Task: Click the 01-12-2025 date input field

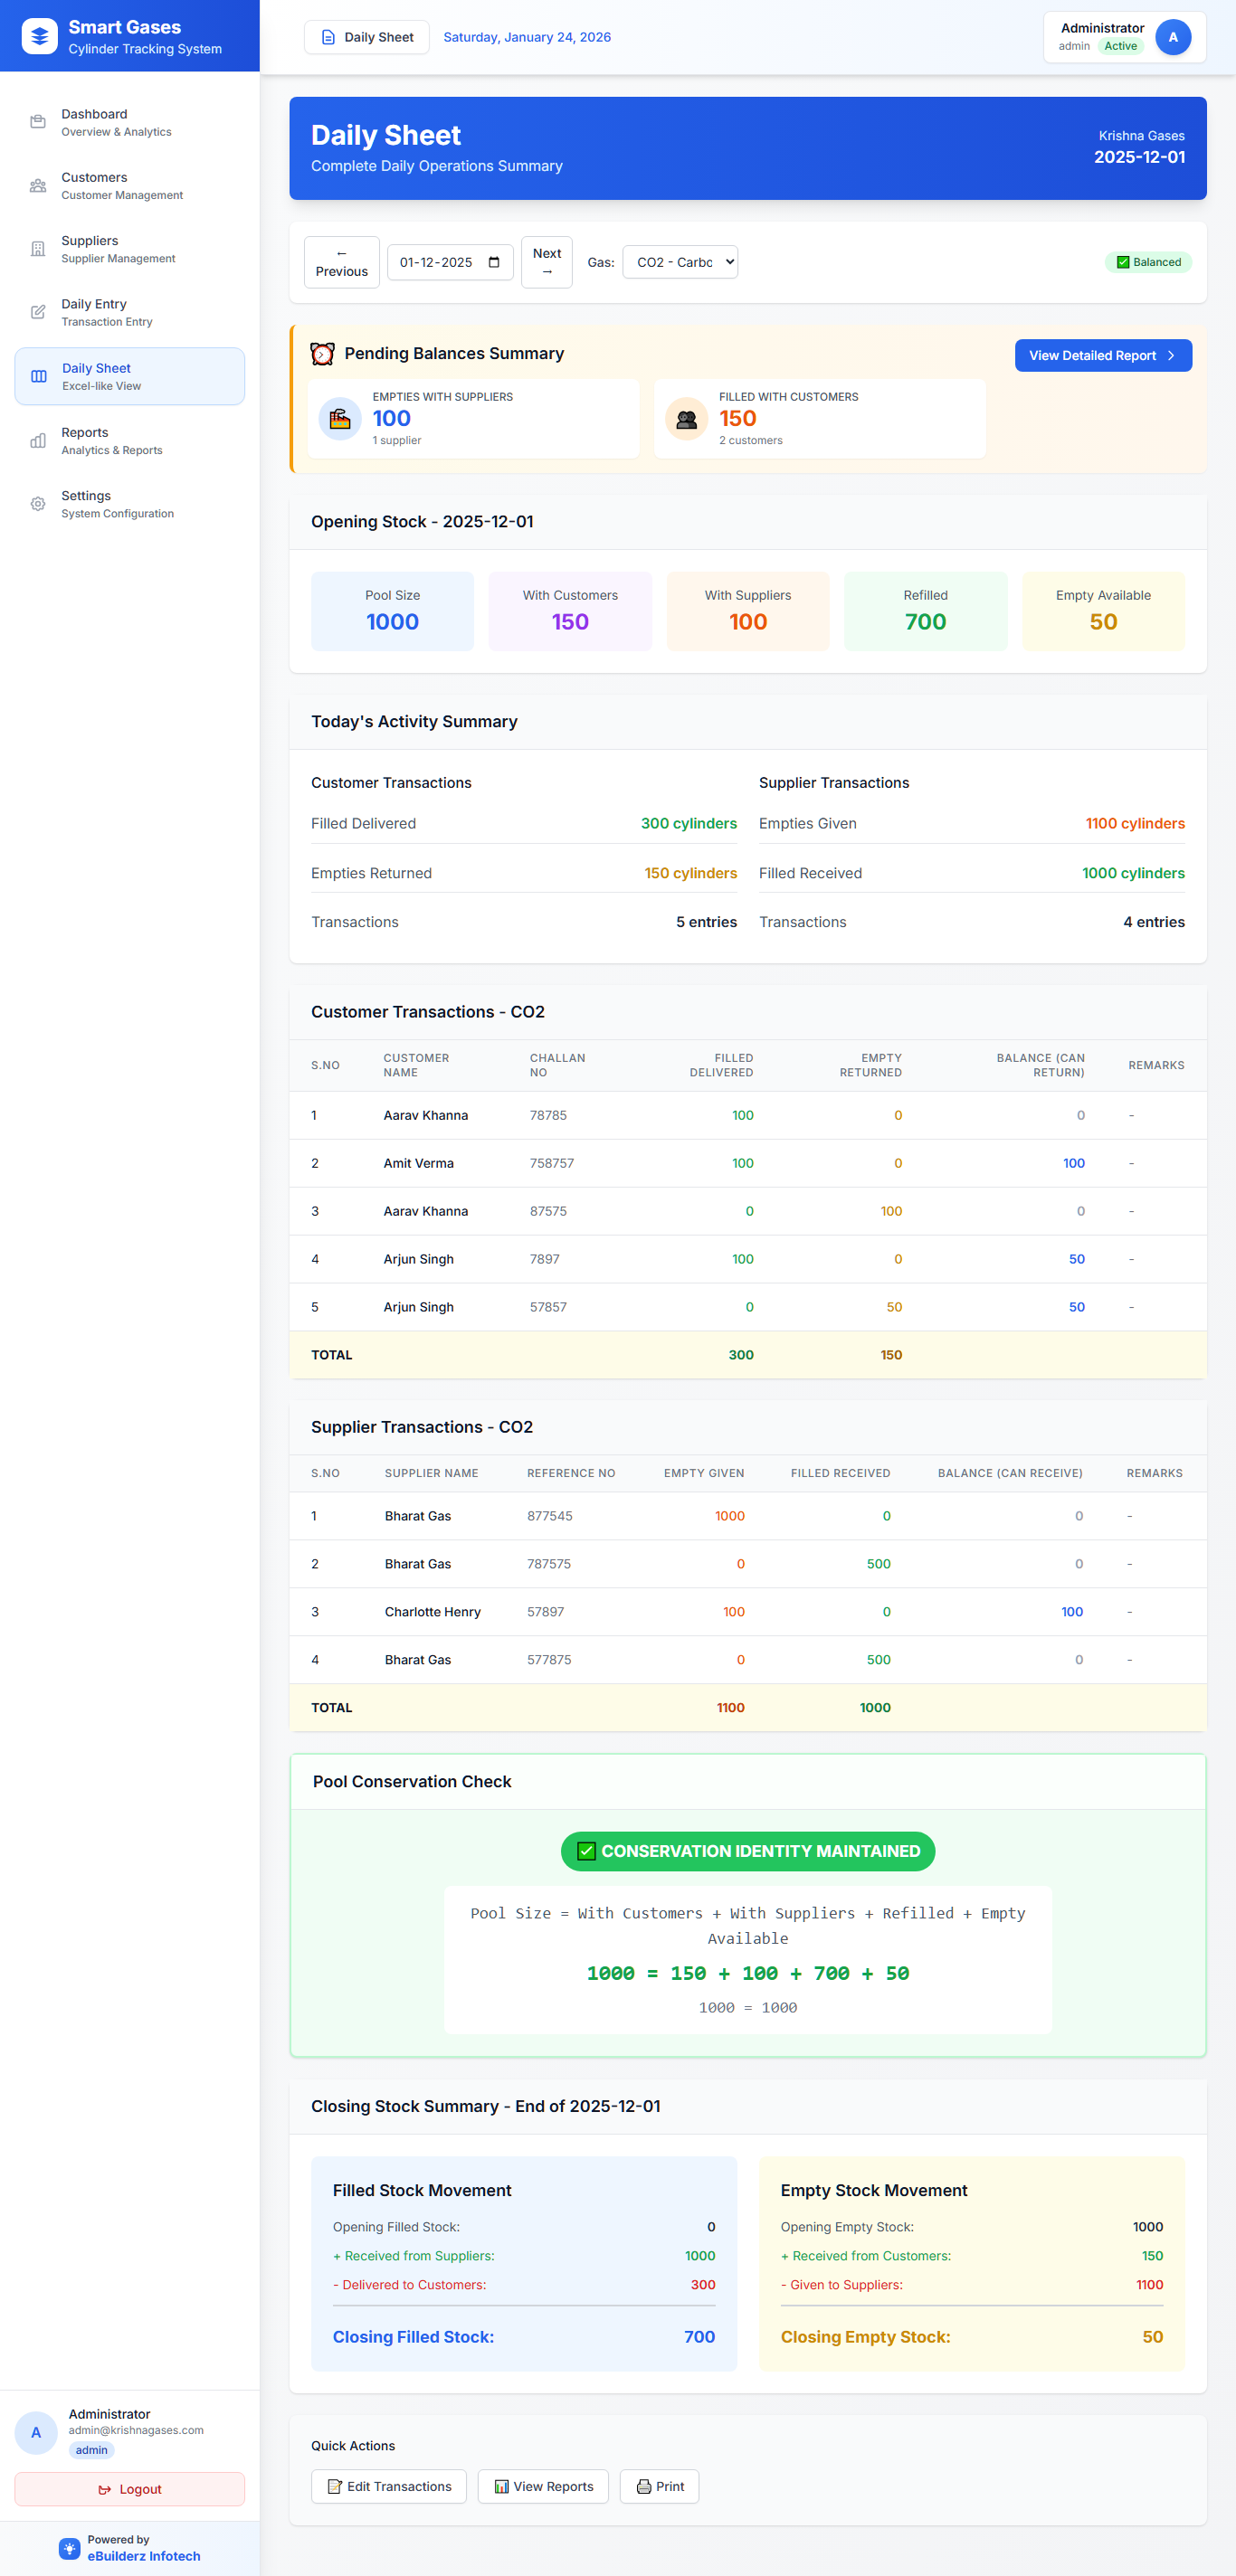Action: click(450, 262)
